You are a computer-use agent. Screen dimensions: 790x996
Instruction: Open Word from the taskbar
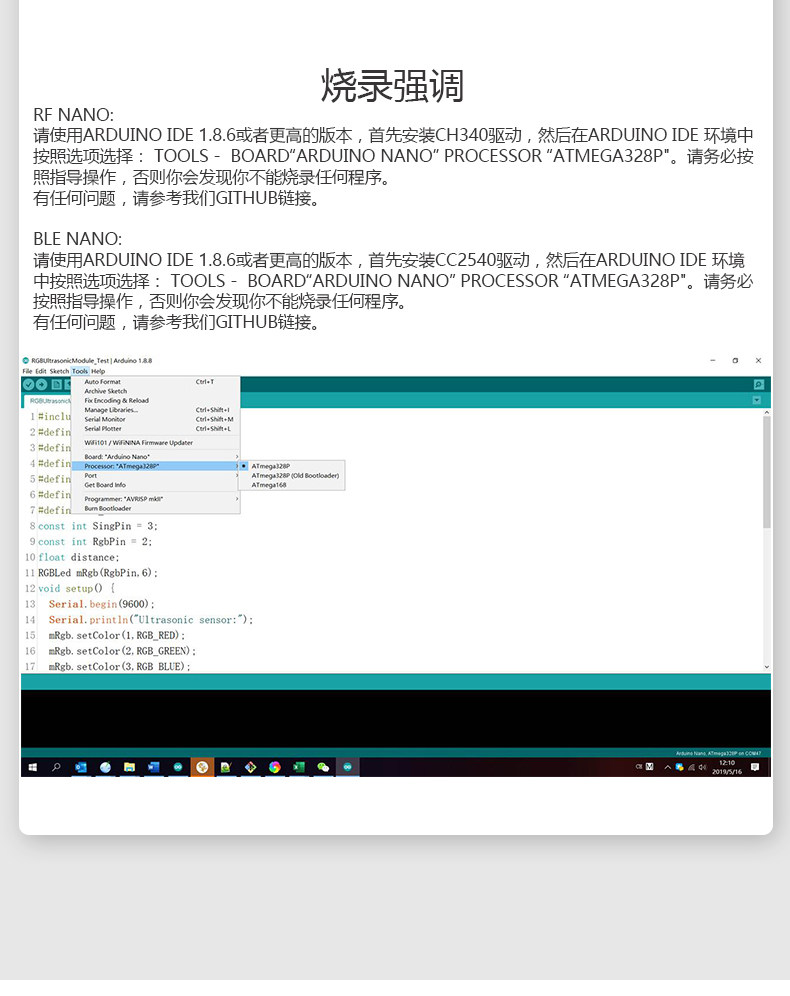(154, 767)
